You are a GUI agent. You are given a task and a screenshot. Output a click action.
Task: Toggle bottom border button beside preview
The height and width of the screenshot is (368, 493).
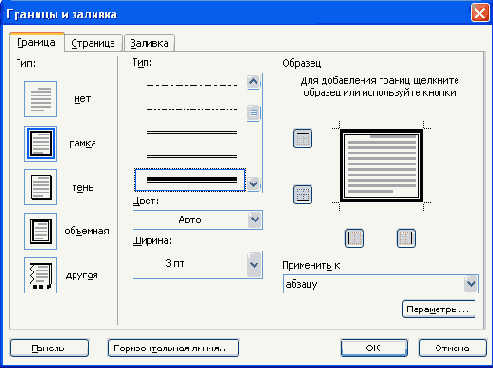pos(302,194)
